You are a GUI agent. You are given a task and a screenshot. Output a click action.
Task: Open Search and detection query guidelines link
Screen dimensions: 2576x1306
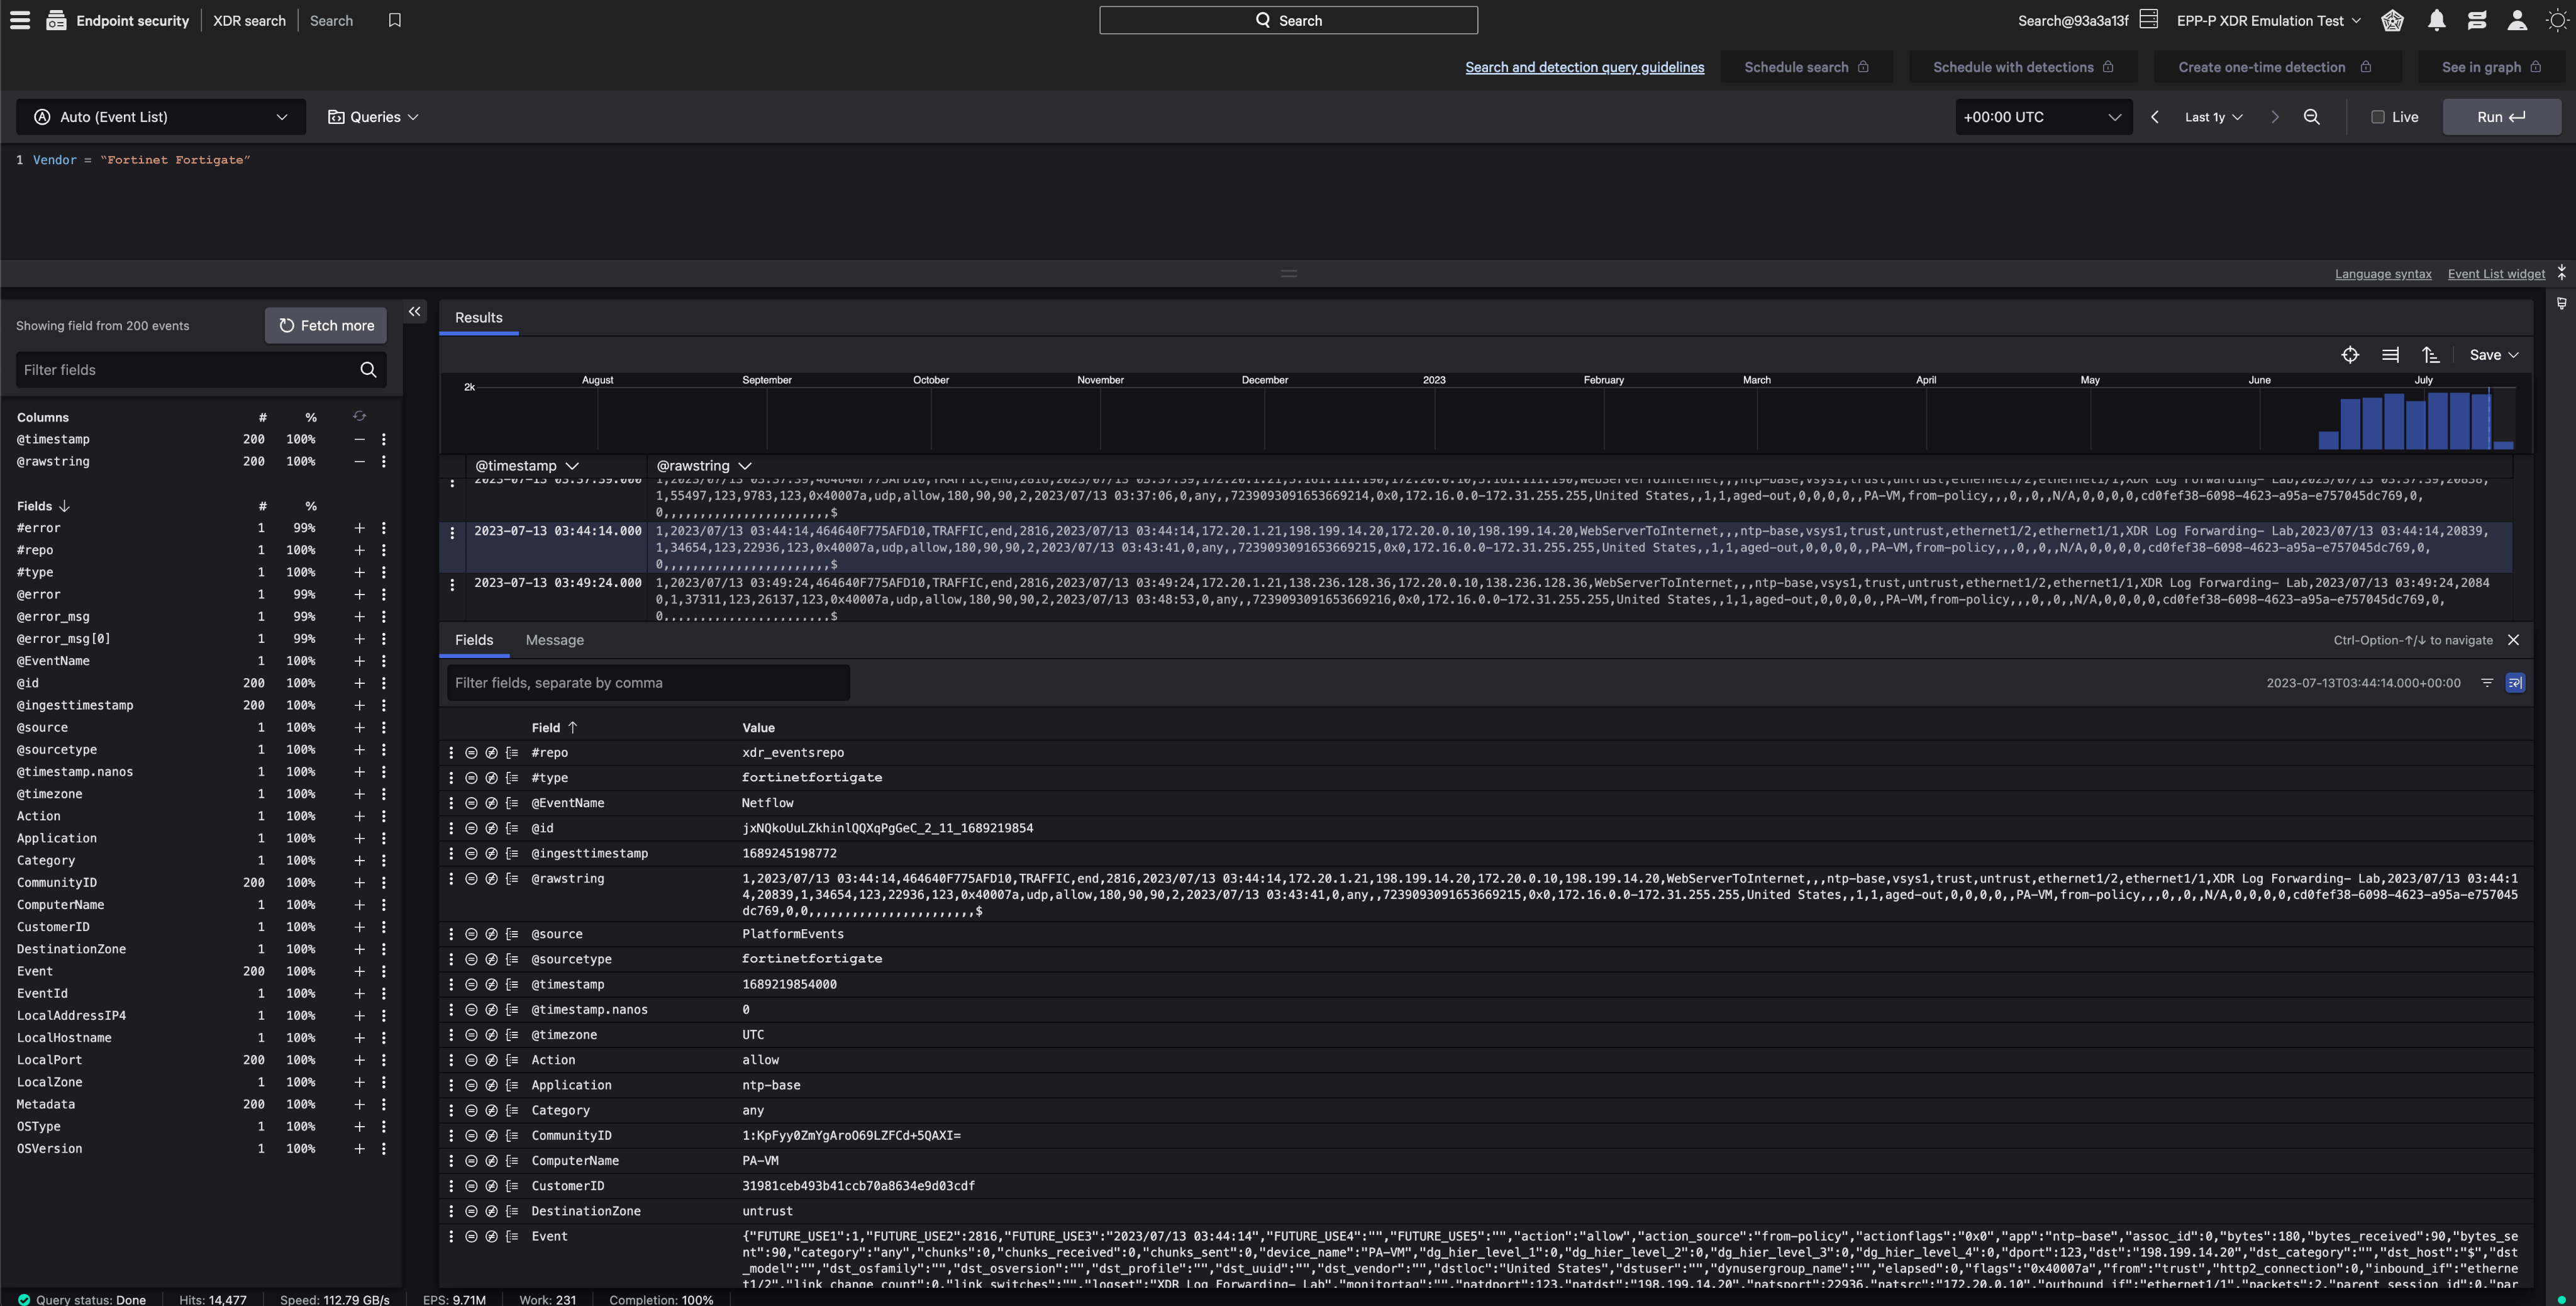[1584, 67]
